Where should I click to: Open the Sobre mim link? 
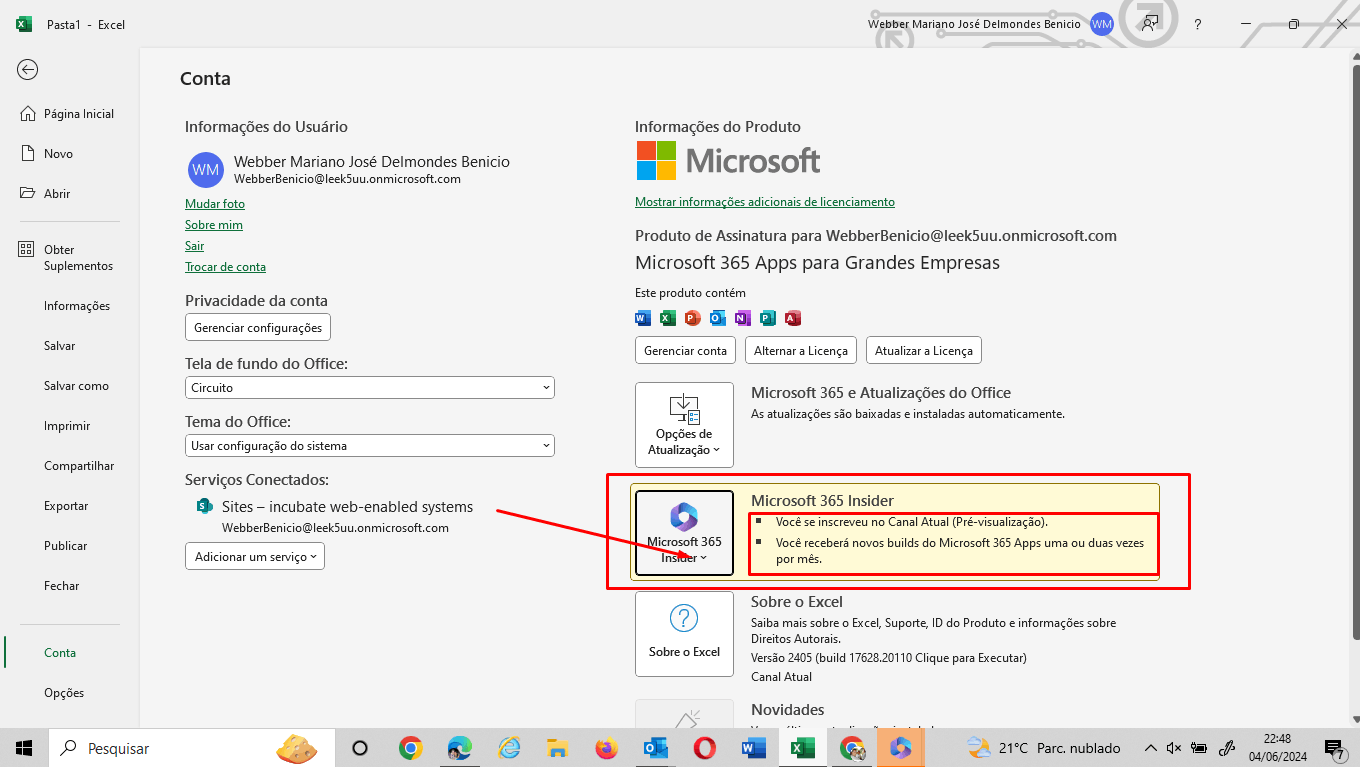(214, 225)
